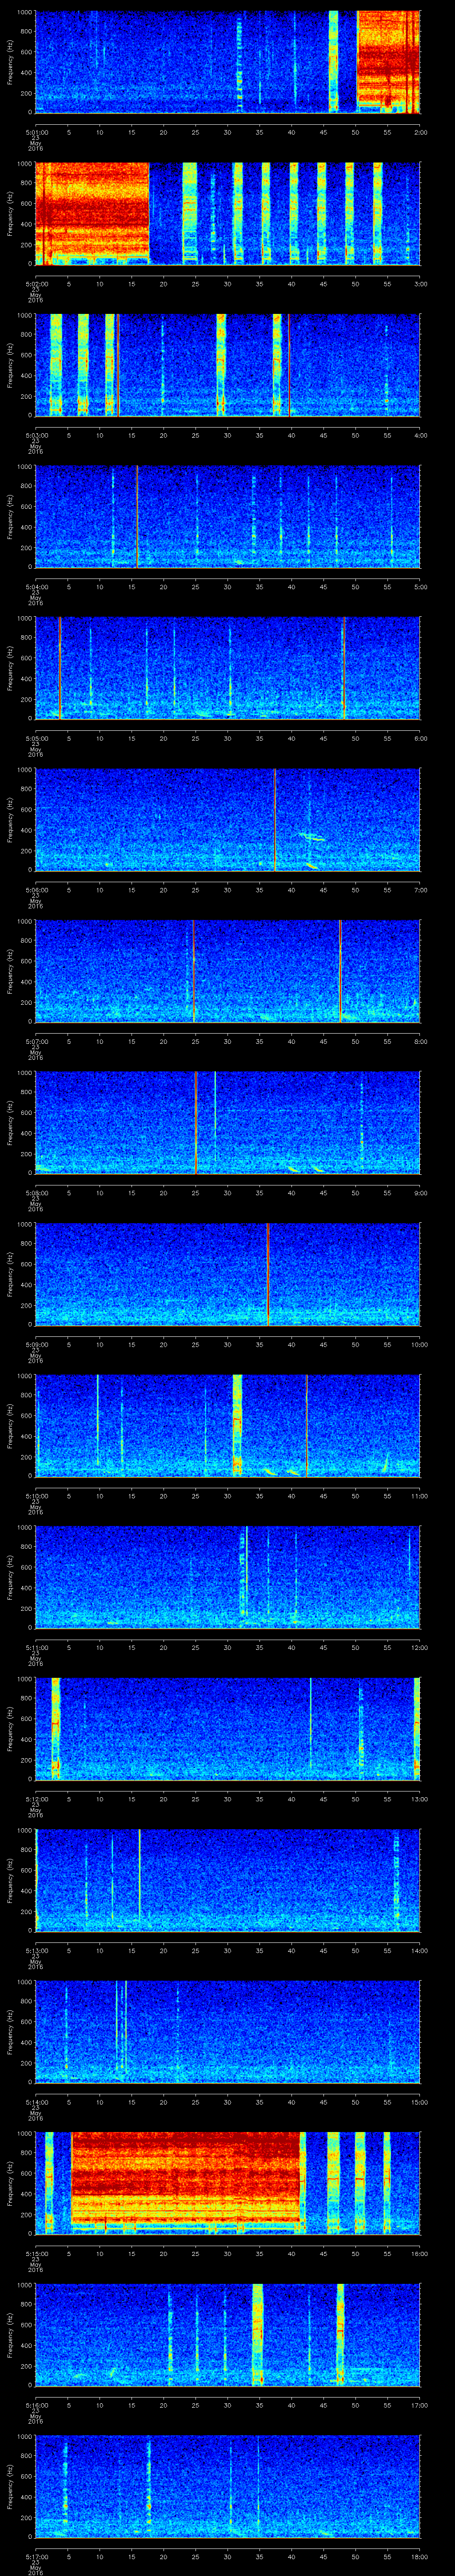Click the spectrogram panel starting at 5:06:00
The height and width of the screenshot is (2576, 455).
(x=228, y=820)
